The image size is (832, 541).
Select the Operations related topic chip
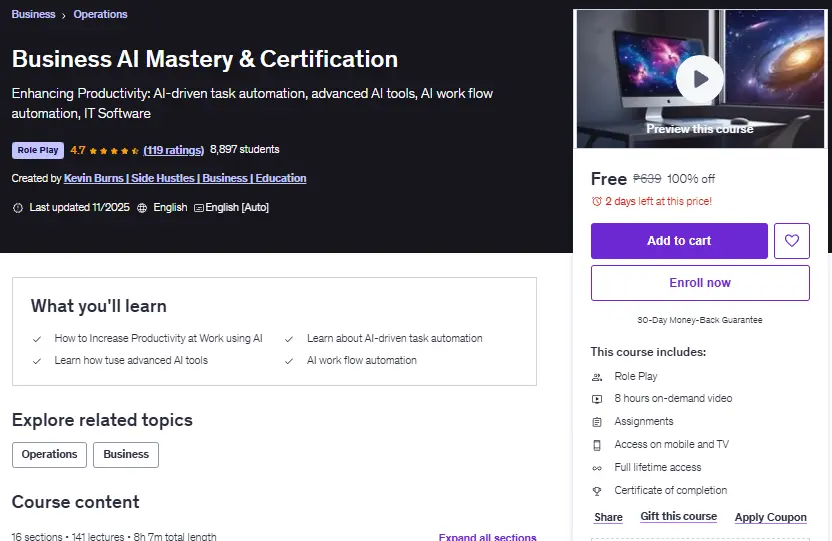[49, 455]
